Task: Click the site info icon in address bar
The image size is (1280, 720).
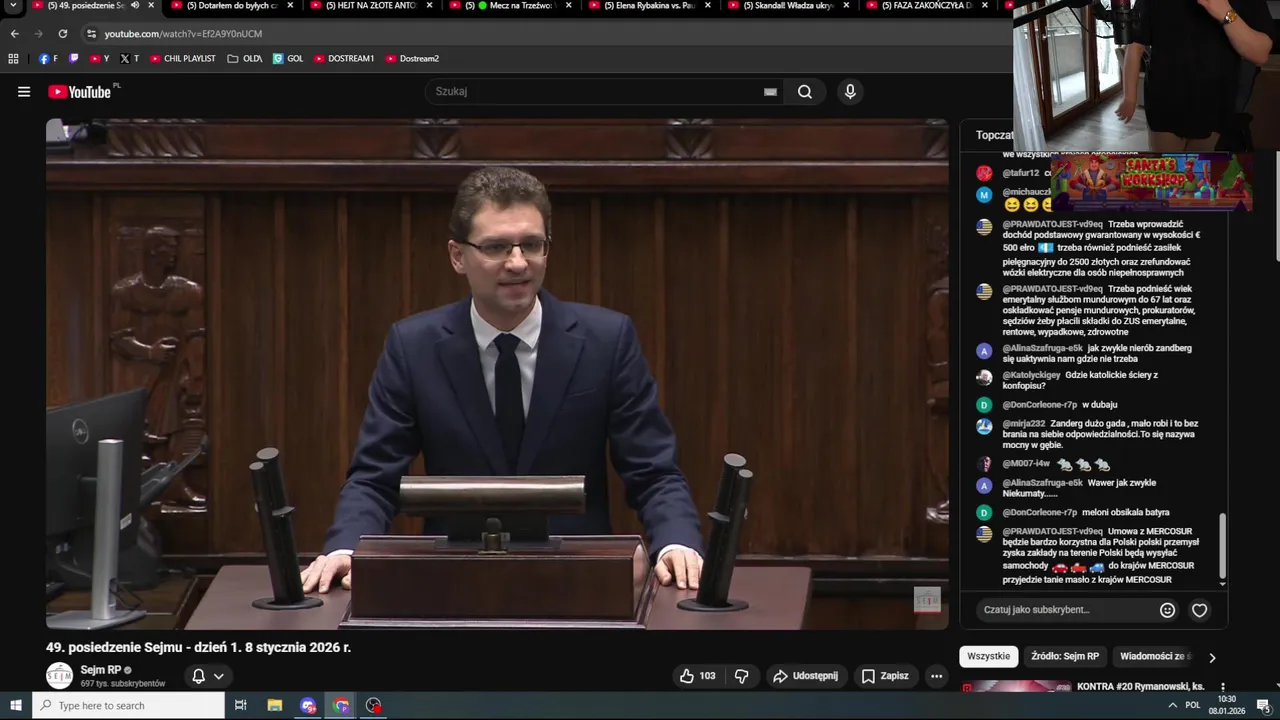Action: pyautogui.click(x=92, y=34)
